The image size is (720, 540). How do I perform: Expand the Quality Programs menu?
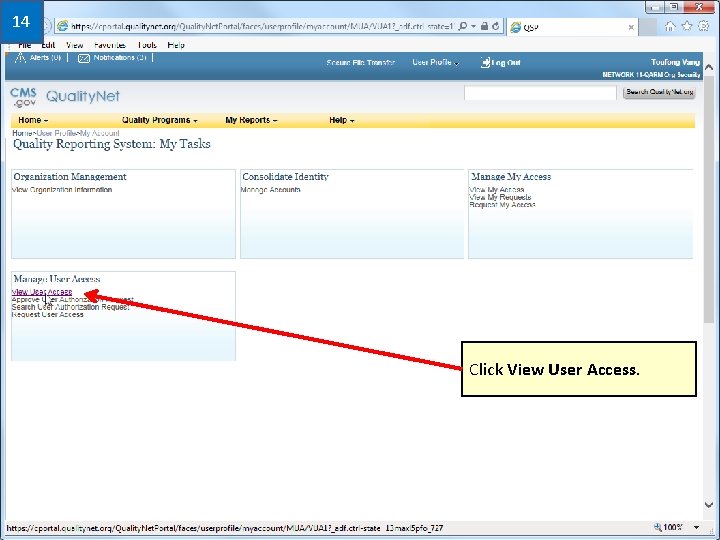click(x=159, y=120)
